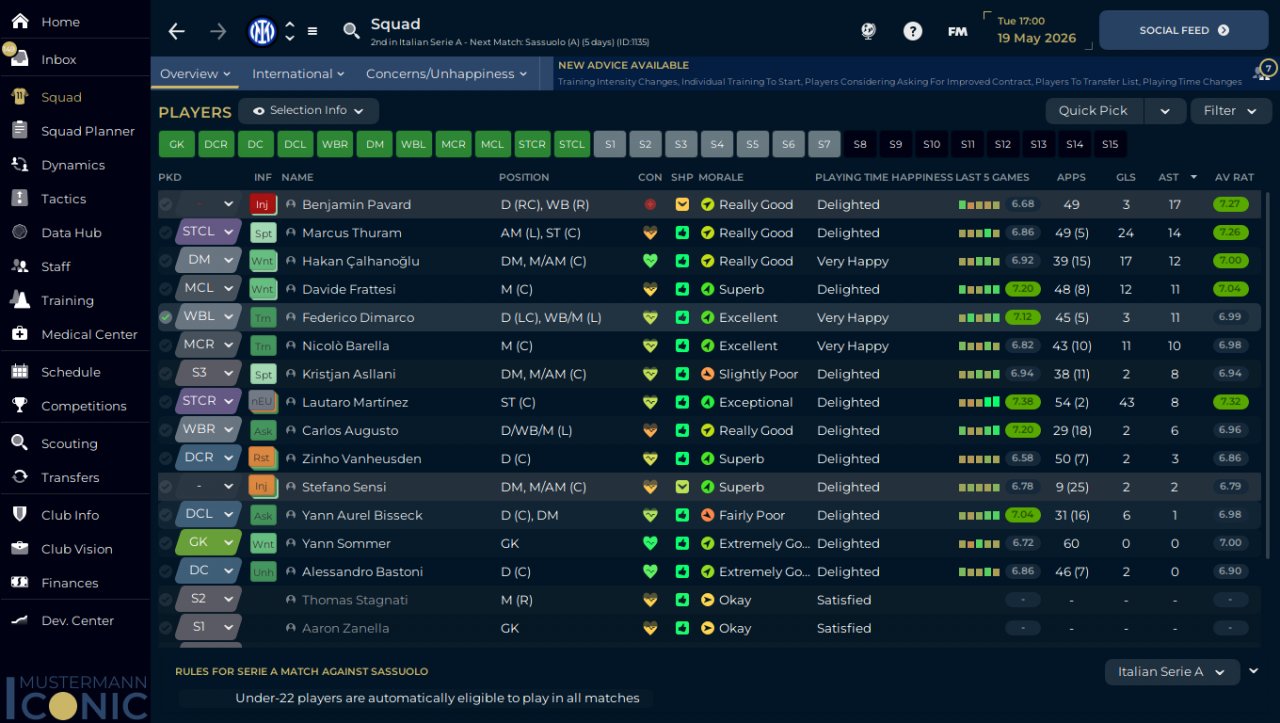
Task: Toggle selection circle for Kristjan Asllani
Action: [165, 374]
